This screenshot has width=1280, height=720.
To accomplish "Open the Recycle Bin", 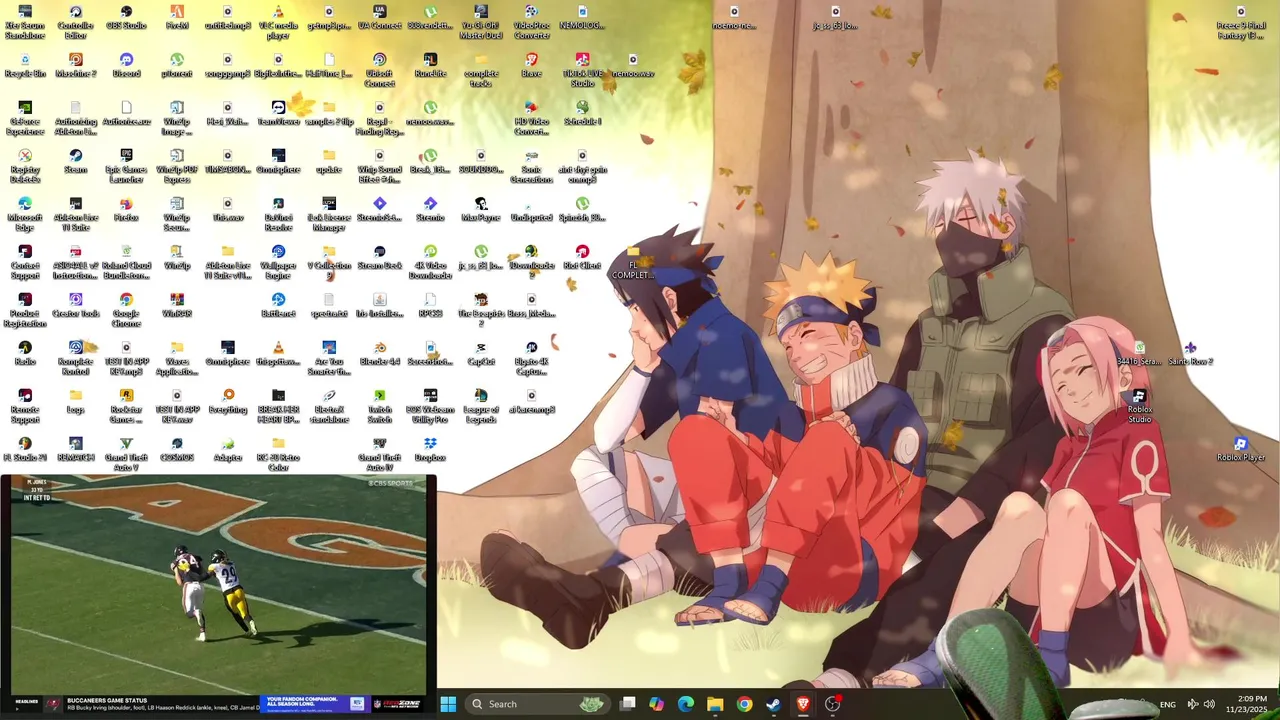I will click(x=25, y=66).
